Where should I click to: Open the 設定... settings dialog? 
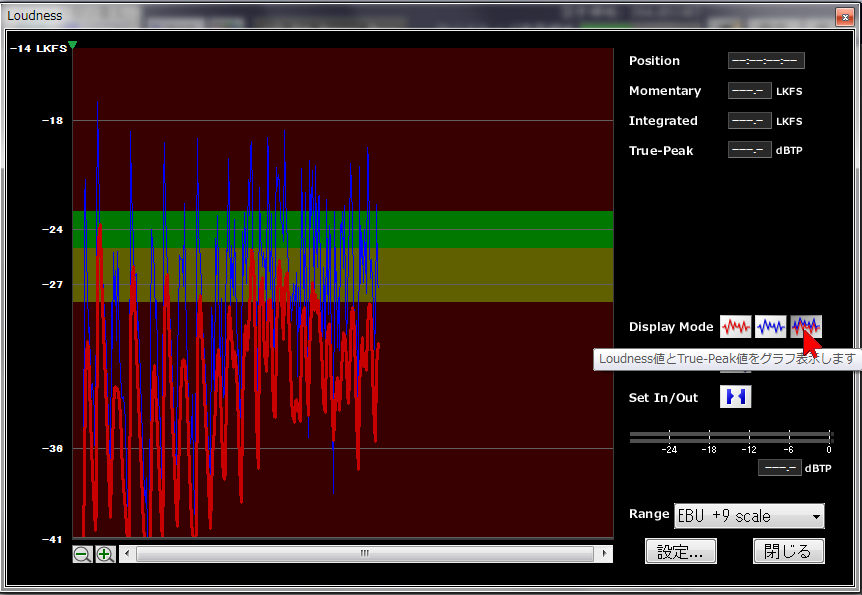point(680,551)
